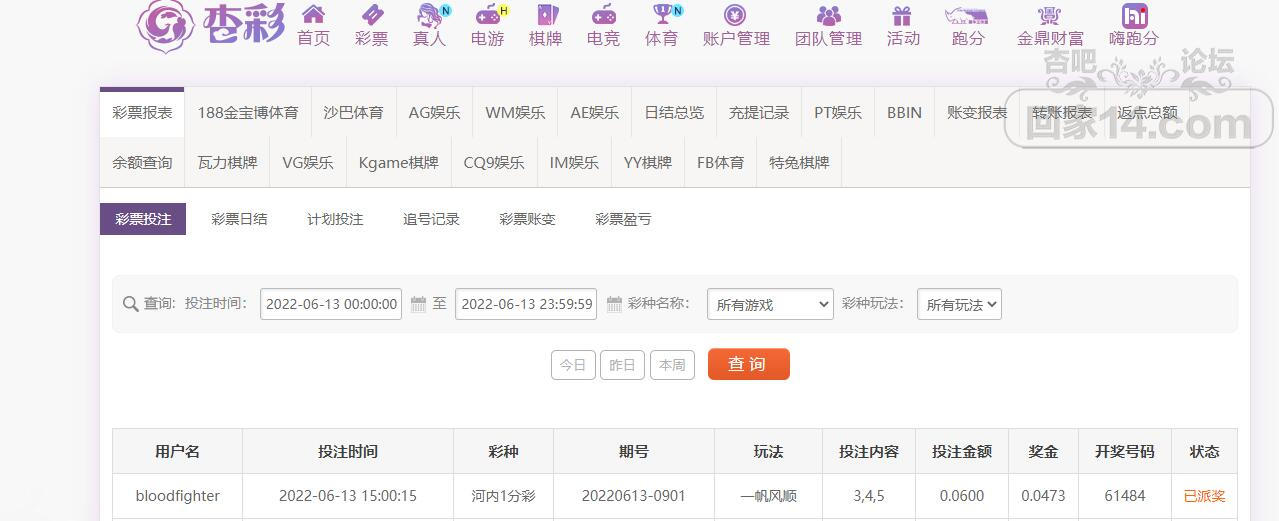Open the 体育 trophy icon
This screenshot has width=1279, height=521.
pyautogui.click(x=661, y=15)
